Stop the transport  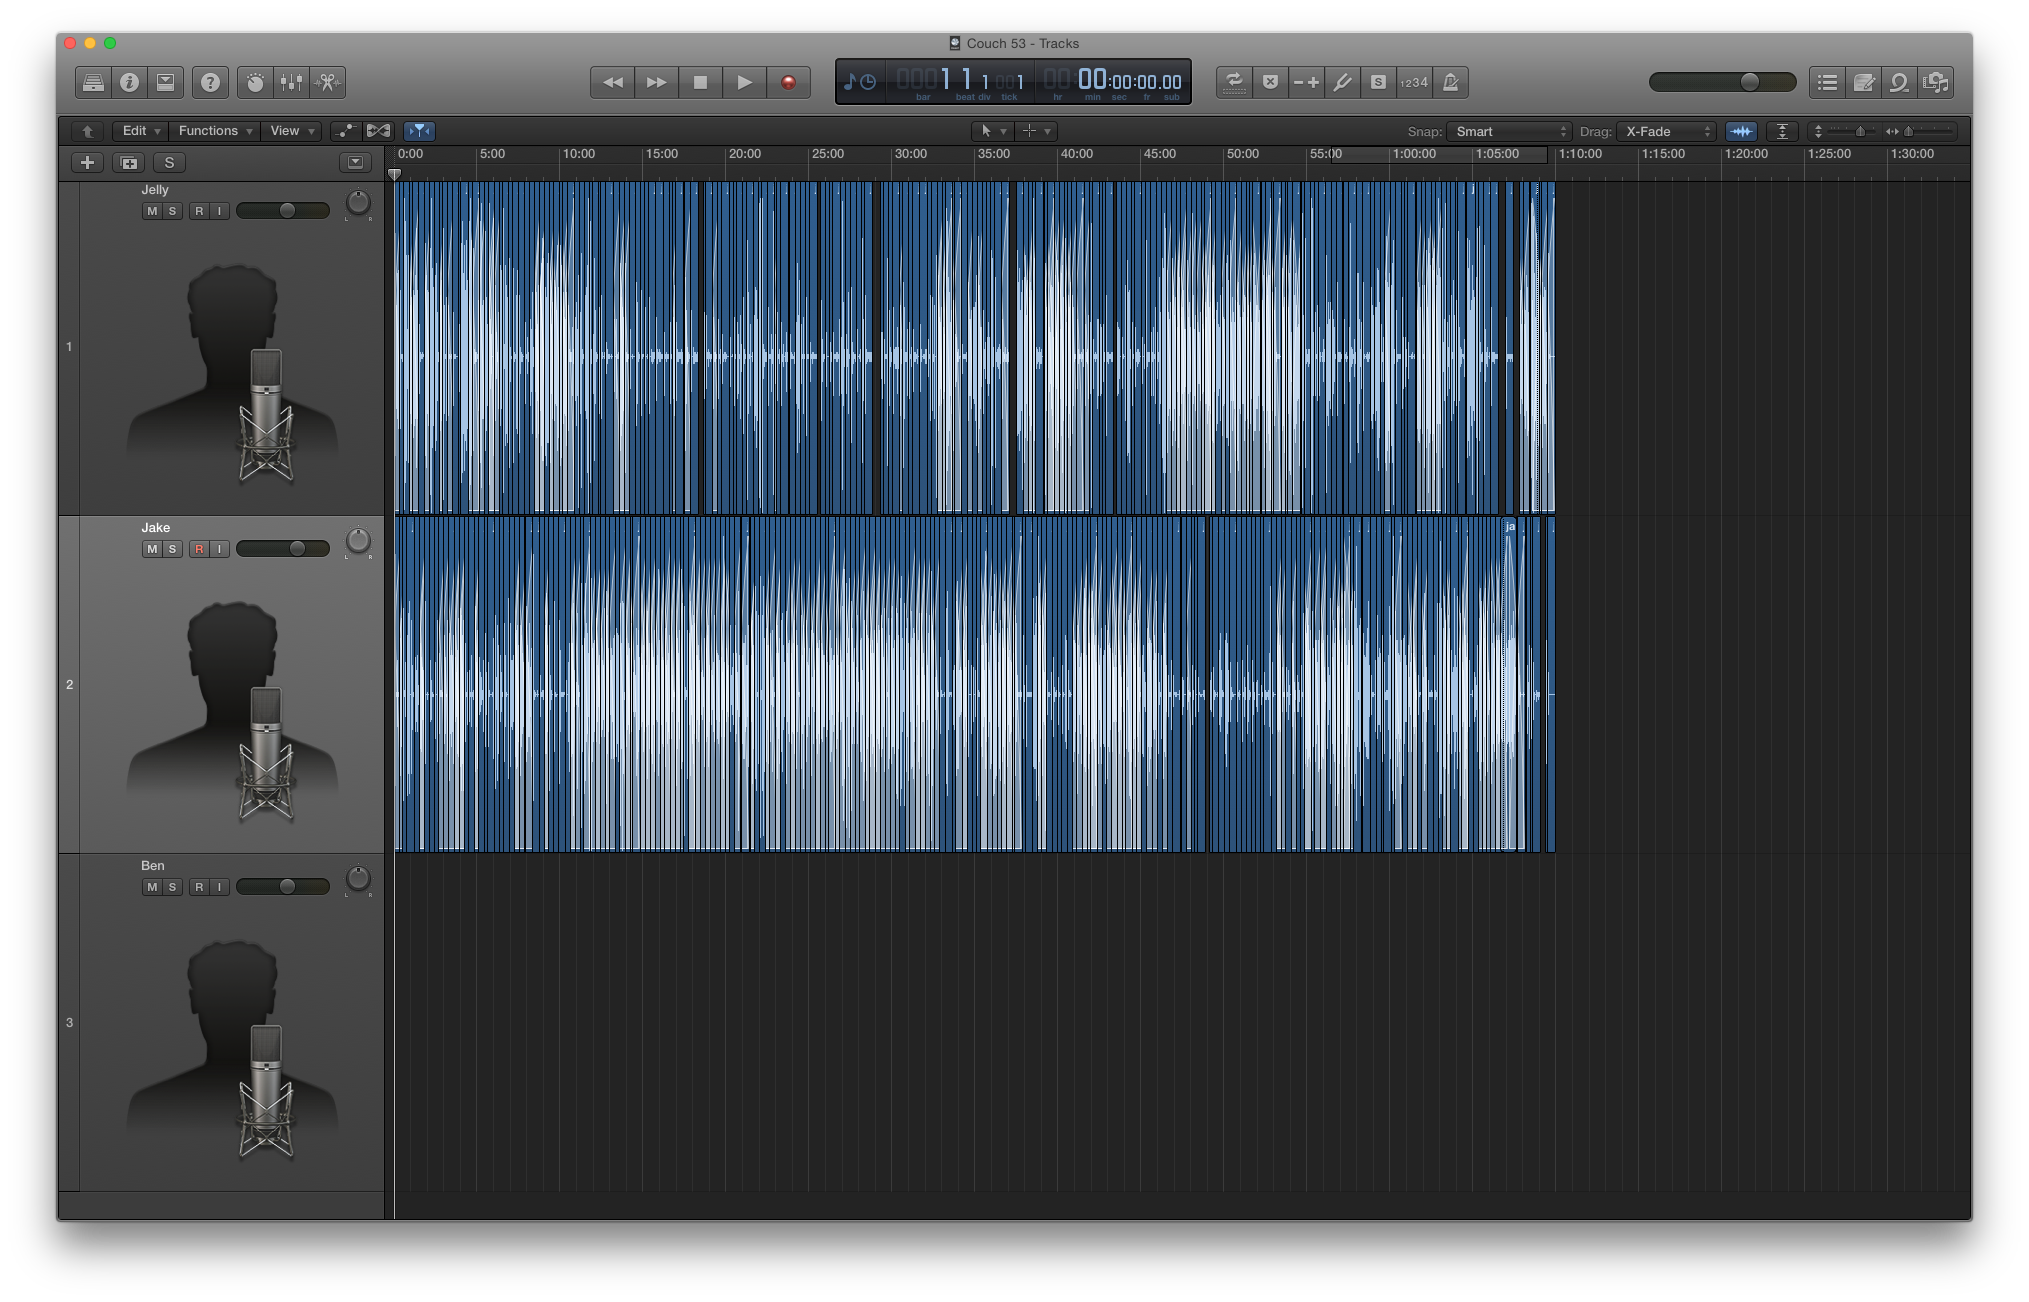click(700, 82)
